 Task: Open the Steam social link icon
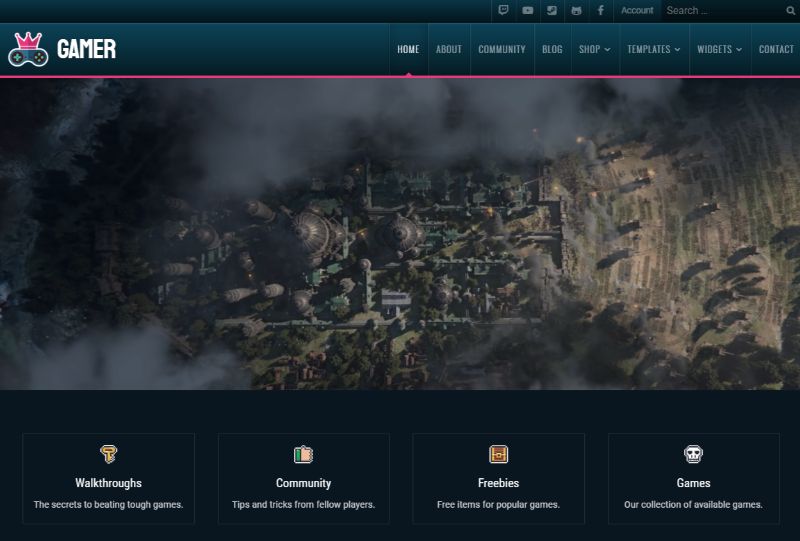point(552,10)
